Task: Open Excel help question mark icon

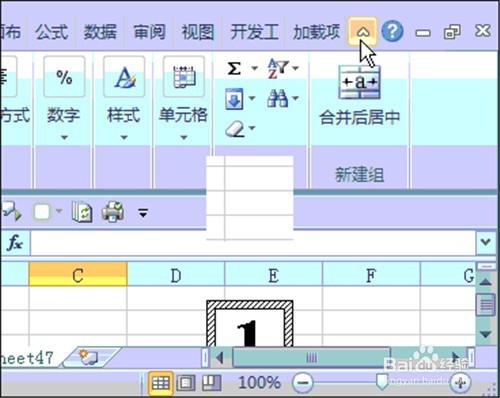Action: point(392,31)
